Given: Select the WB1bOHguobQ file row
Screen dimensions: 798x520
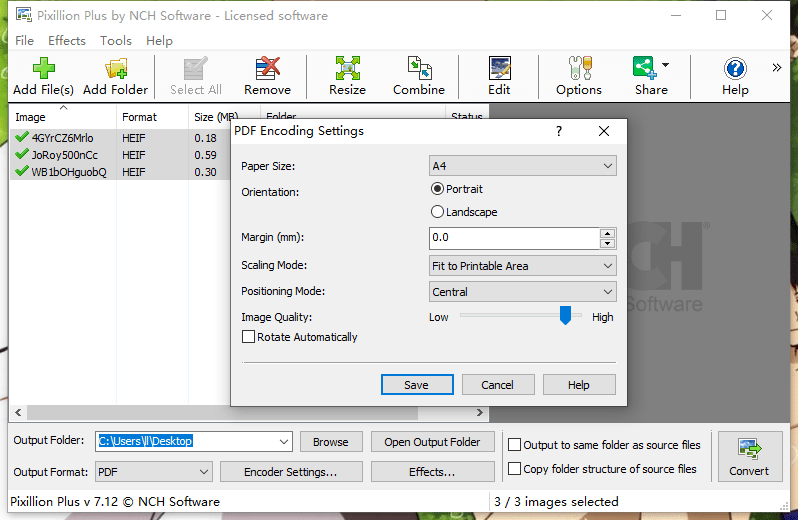Looking at the screenshot, I should click(120, 172).
